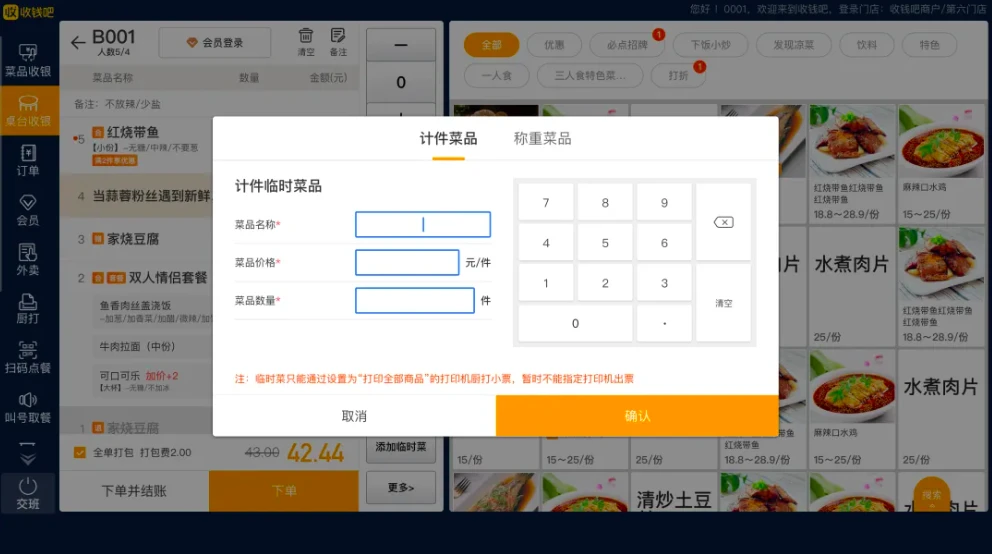This screenshot has width=992, height=554.
Task: Tap the decimal point key
Action: pyautogui.click(x=664, y=324)
